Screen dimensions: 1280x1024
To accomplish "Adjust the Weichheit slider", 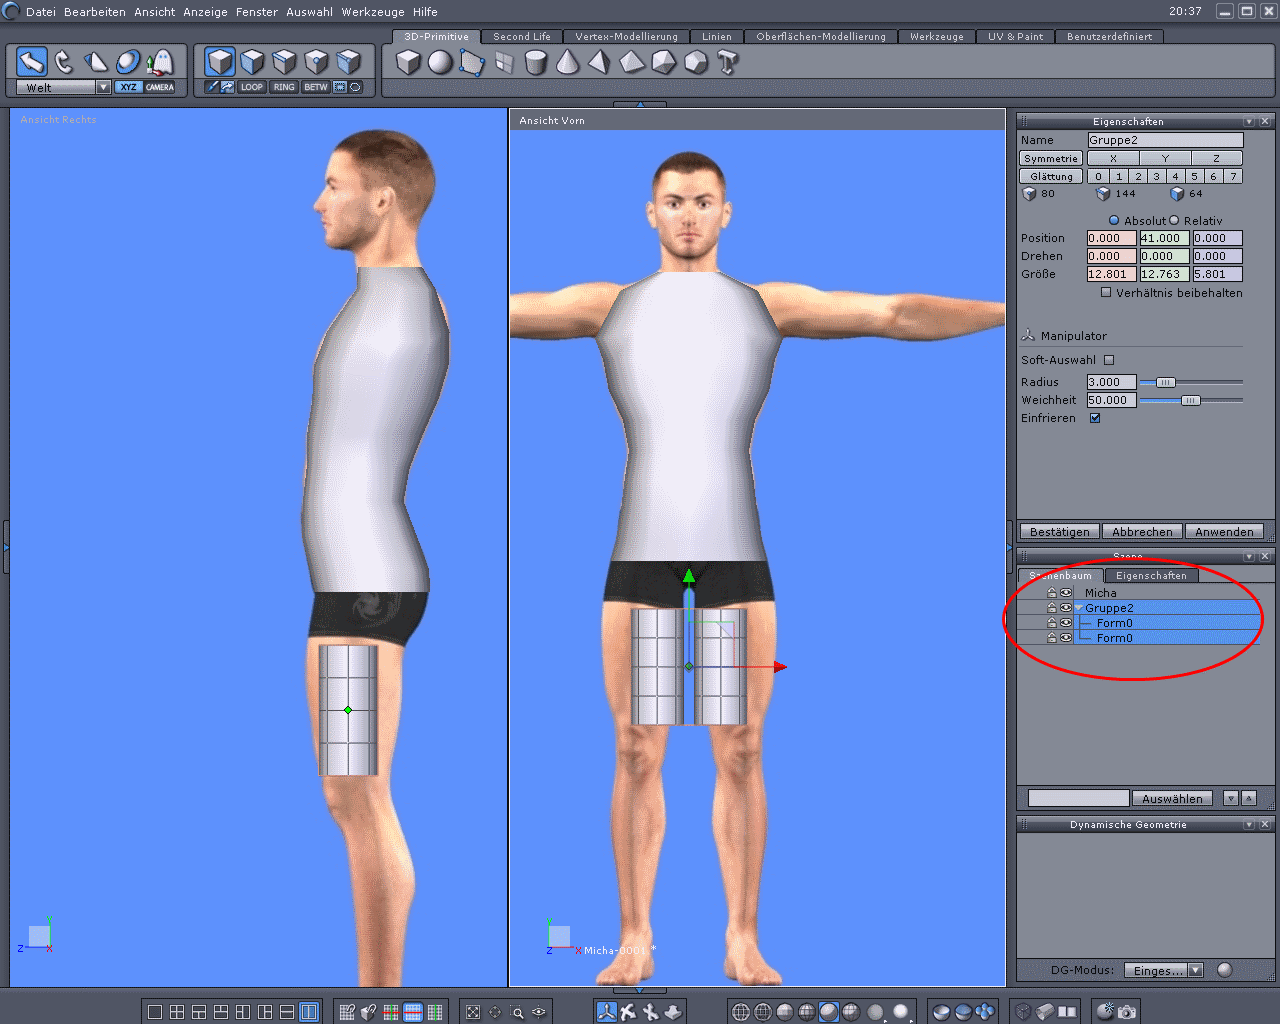I will pos(1190,400).
